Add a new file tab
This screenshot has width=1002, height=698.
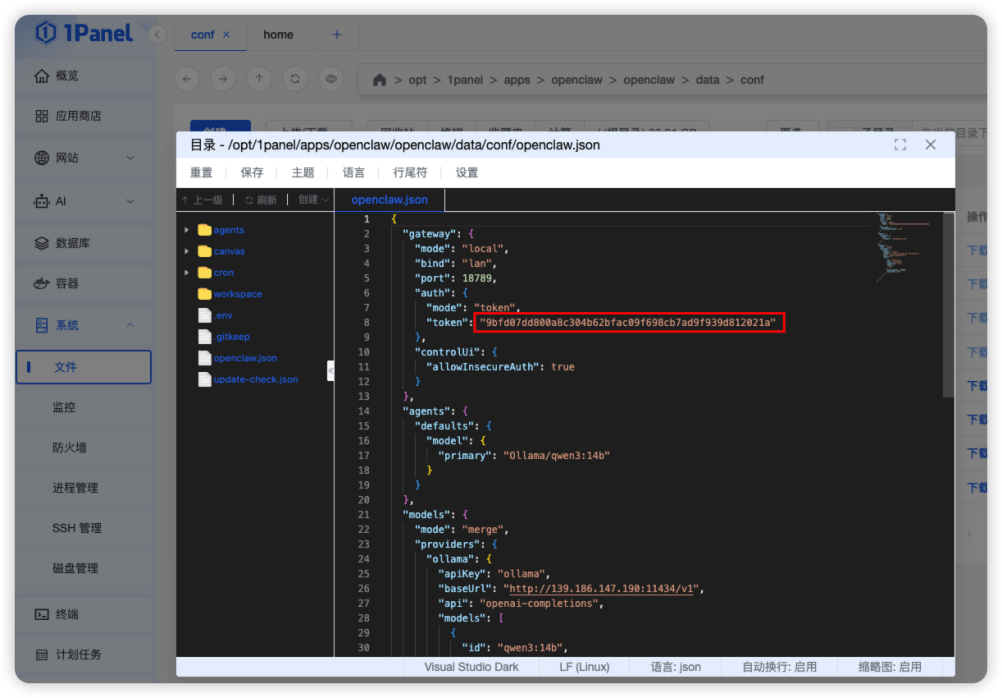click(x=337, y=35)
